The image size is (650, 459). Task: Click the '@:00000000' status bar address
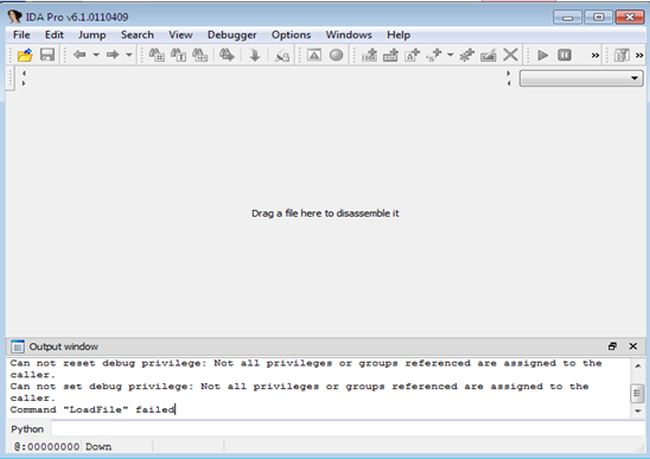47,447
